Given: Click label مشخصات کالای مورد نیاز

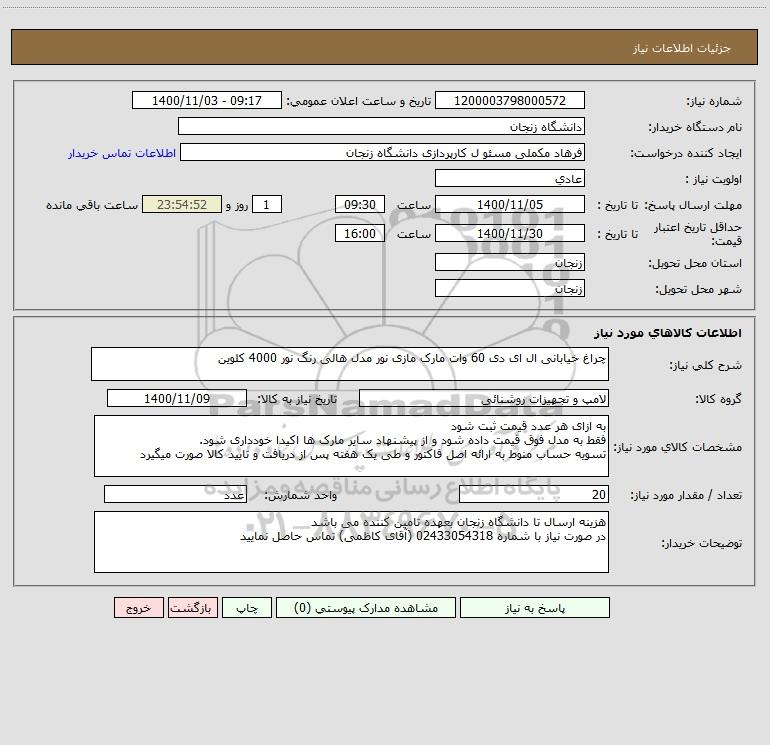Looking at the screenshot, I should point(678,447).
